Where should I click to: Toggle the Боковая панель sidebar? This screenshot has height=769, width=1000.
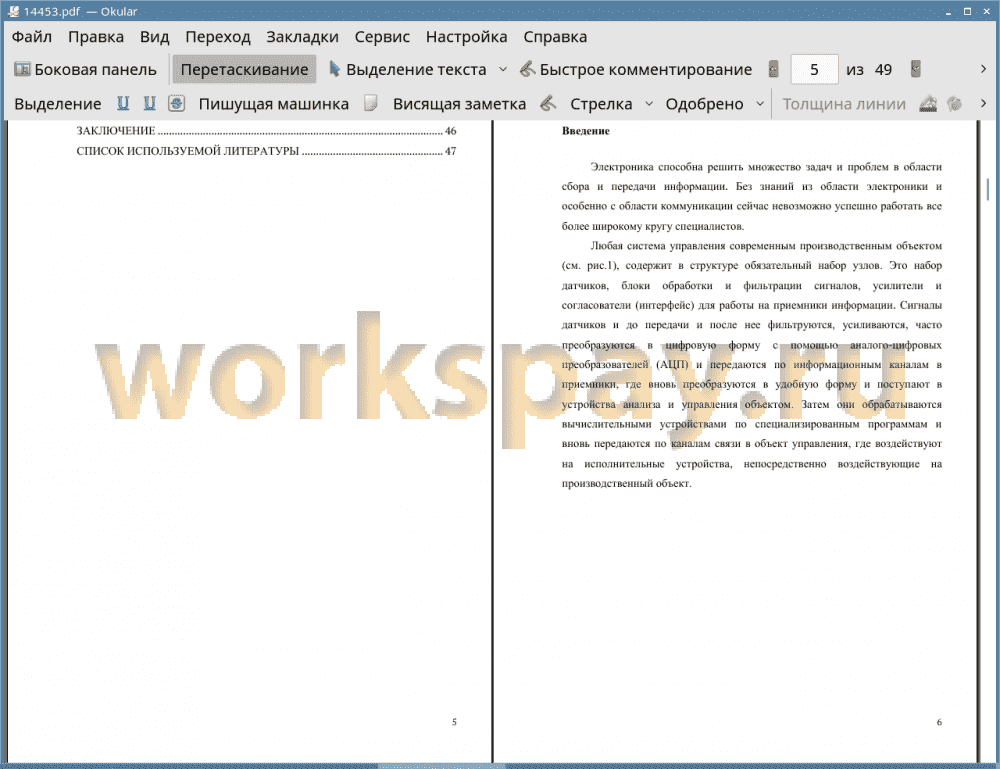85,70
